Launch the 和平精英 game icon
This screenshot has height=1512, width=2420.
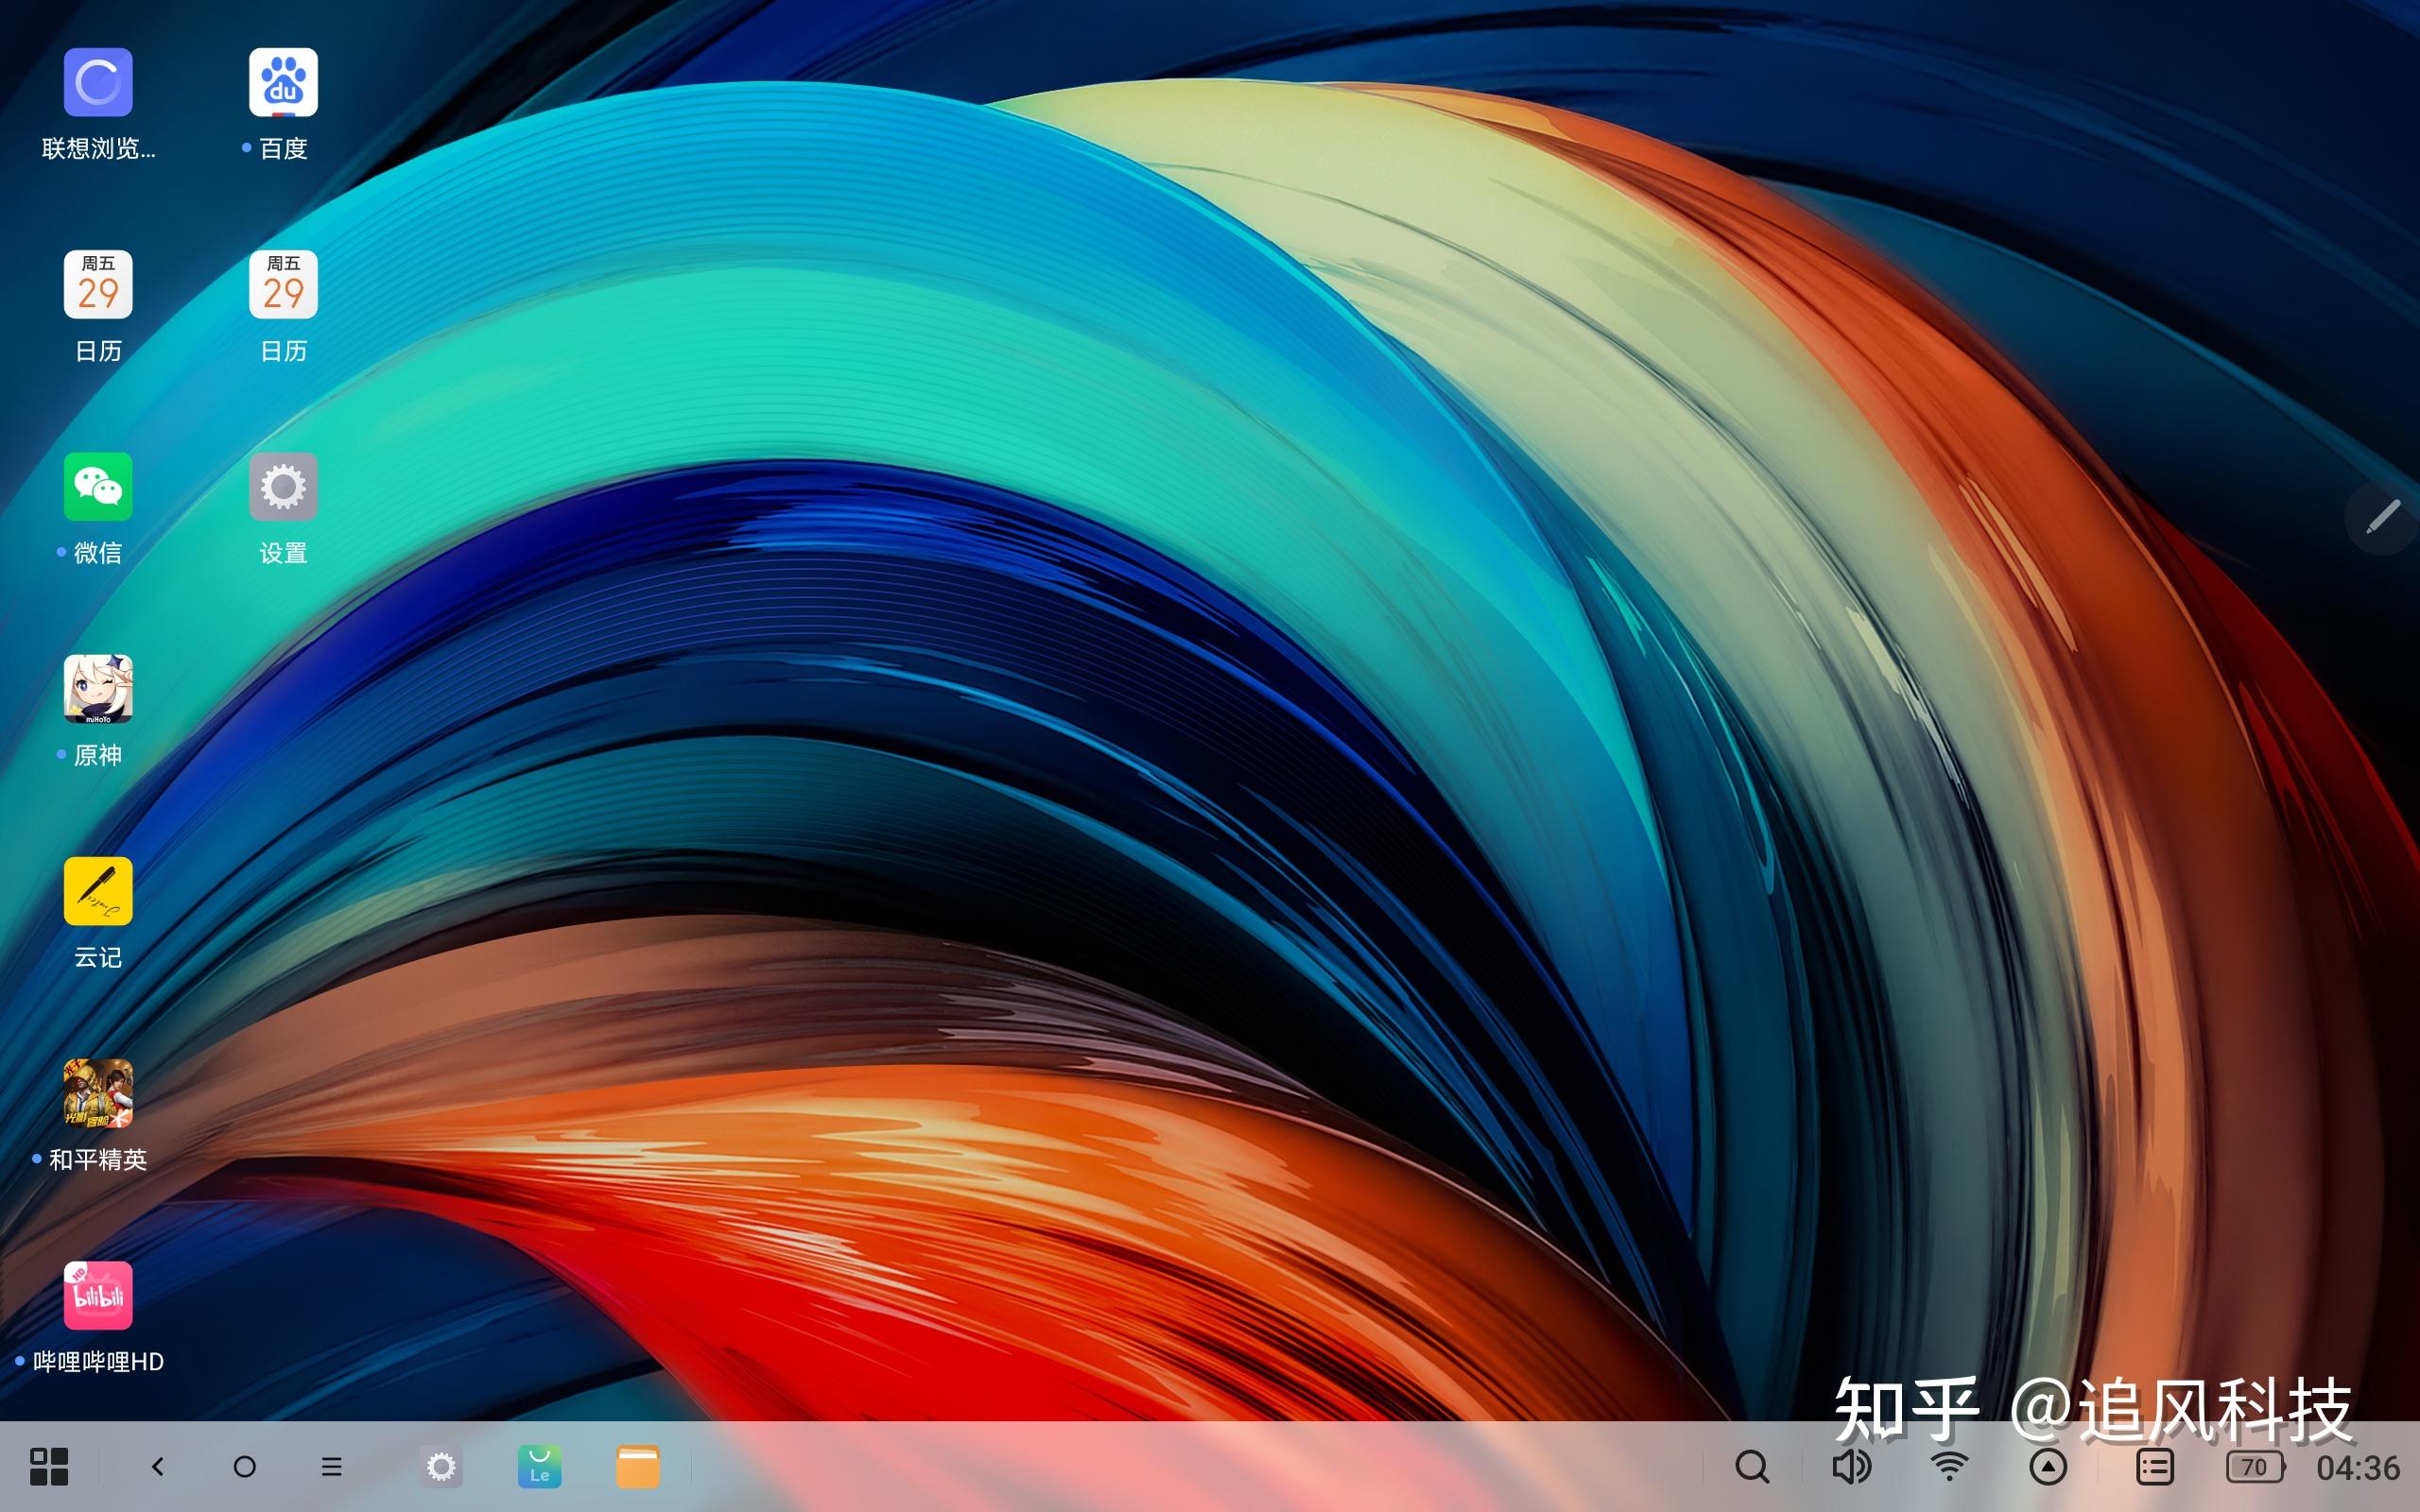coord(98,1093)
